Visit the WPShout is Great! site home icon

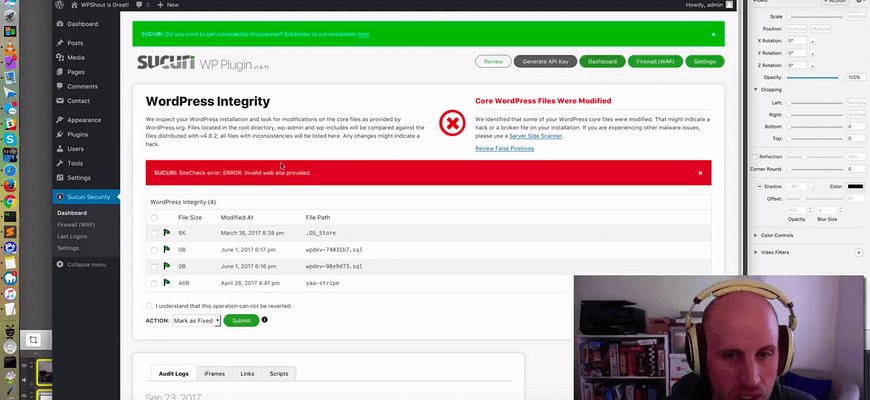[75, 4]
